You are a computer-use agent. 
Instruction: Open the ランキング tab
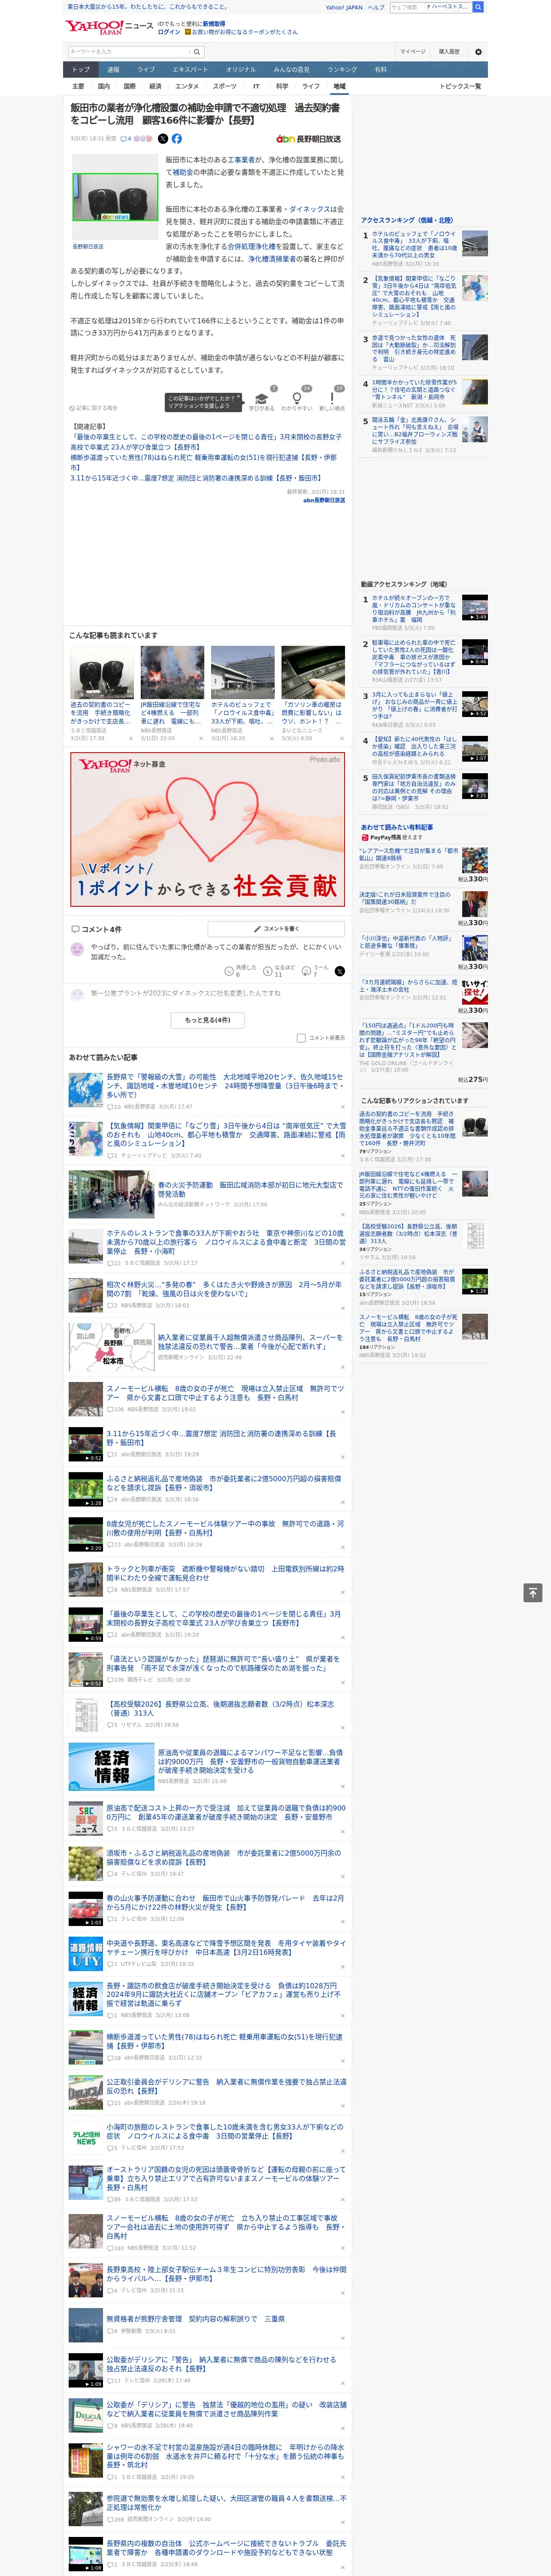tap(342, 69)
